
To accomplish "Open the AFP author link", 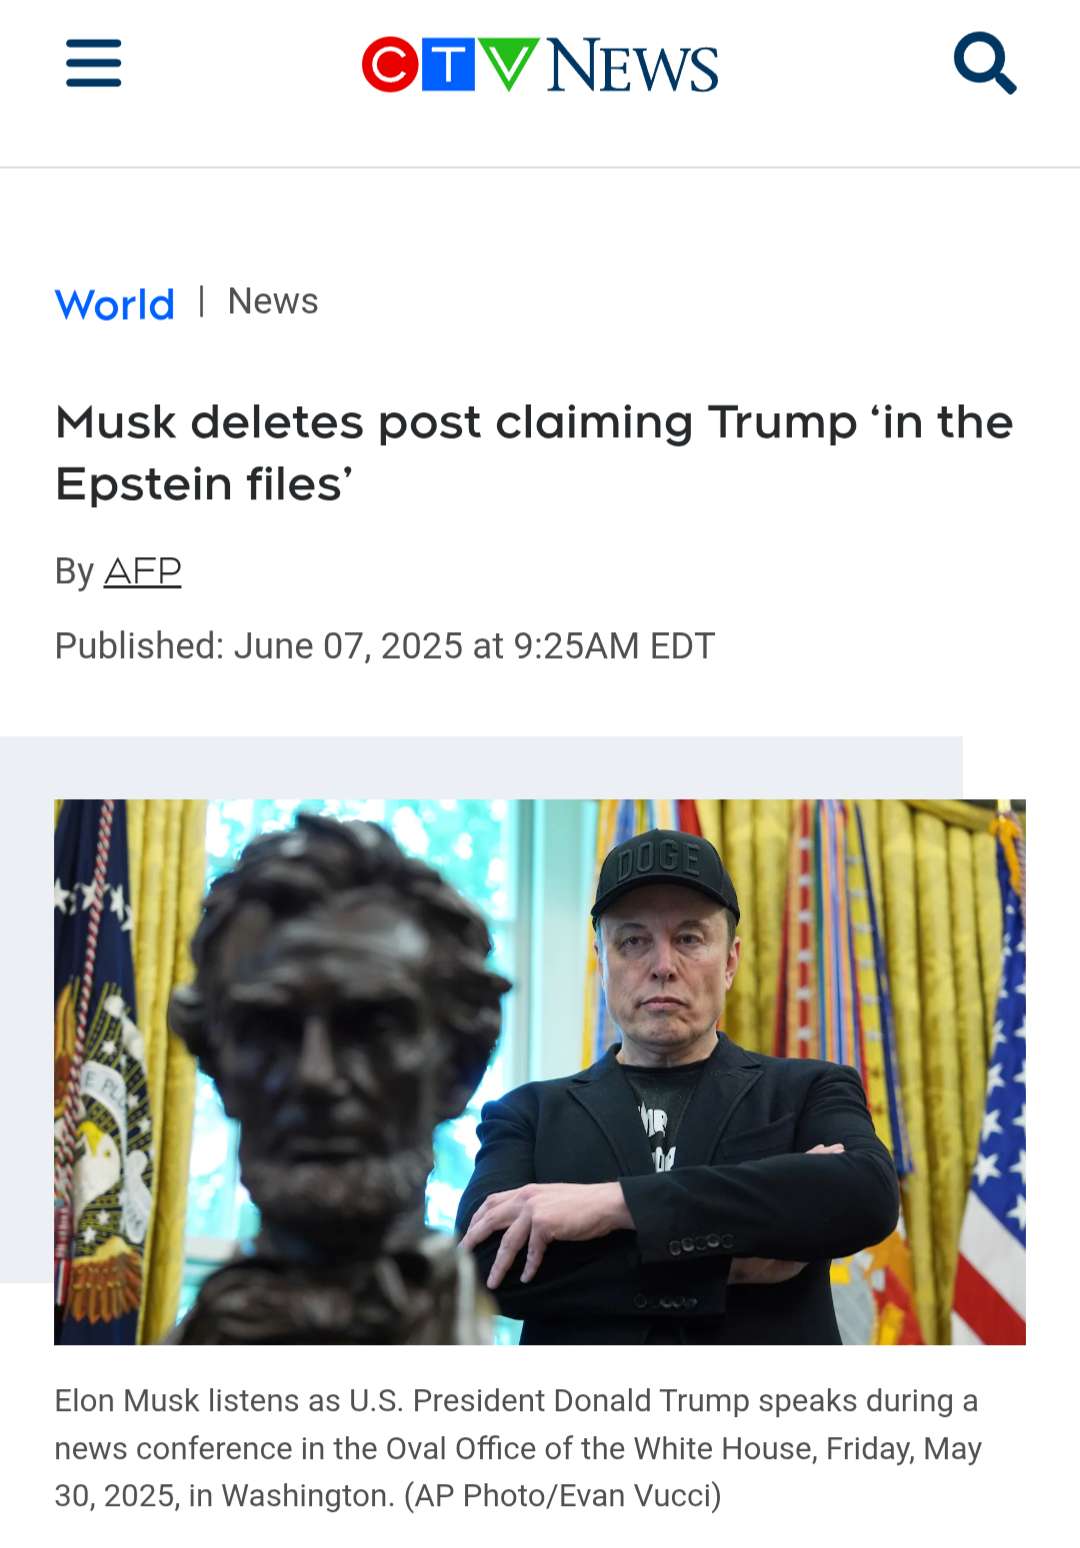I will (x=143, y=571).
